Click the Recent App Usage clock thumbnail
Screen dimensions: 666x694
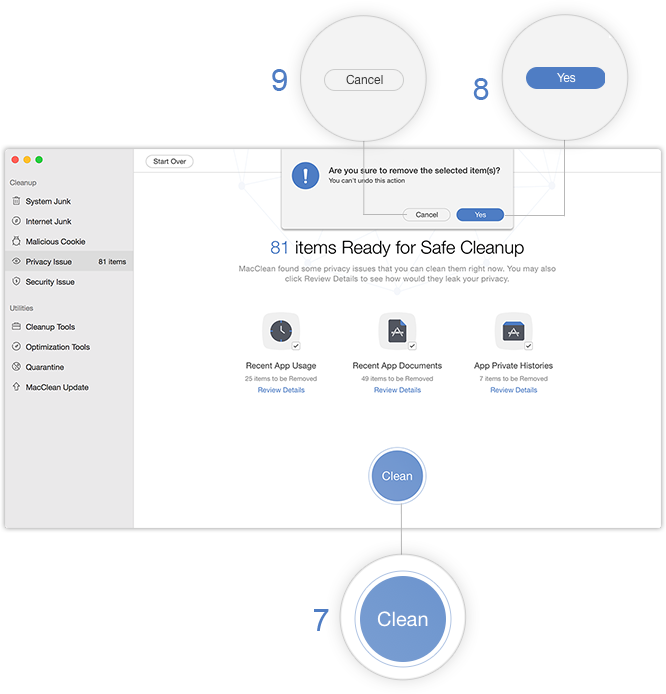(280, 330)
